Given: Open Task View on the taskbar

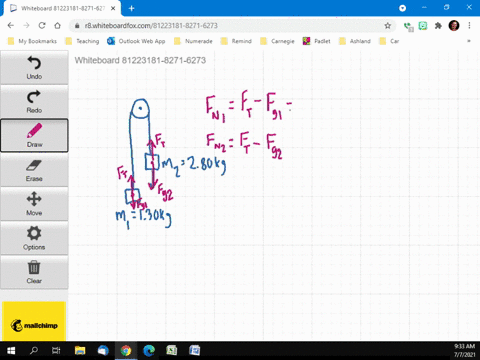Looking at the screenshot, I should click(x=56, y=351).
